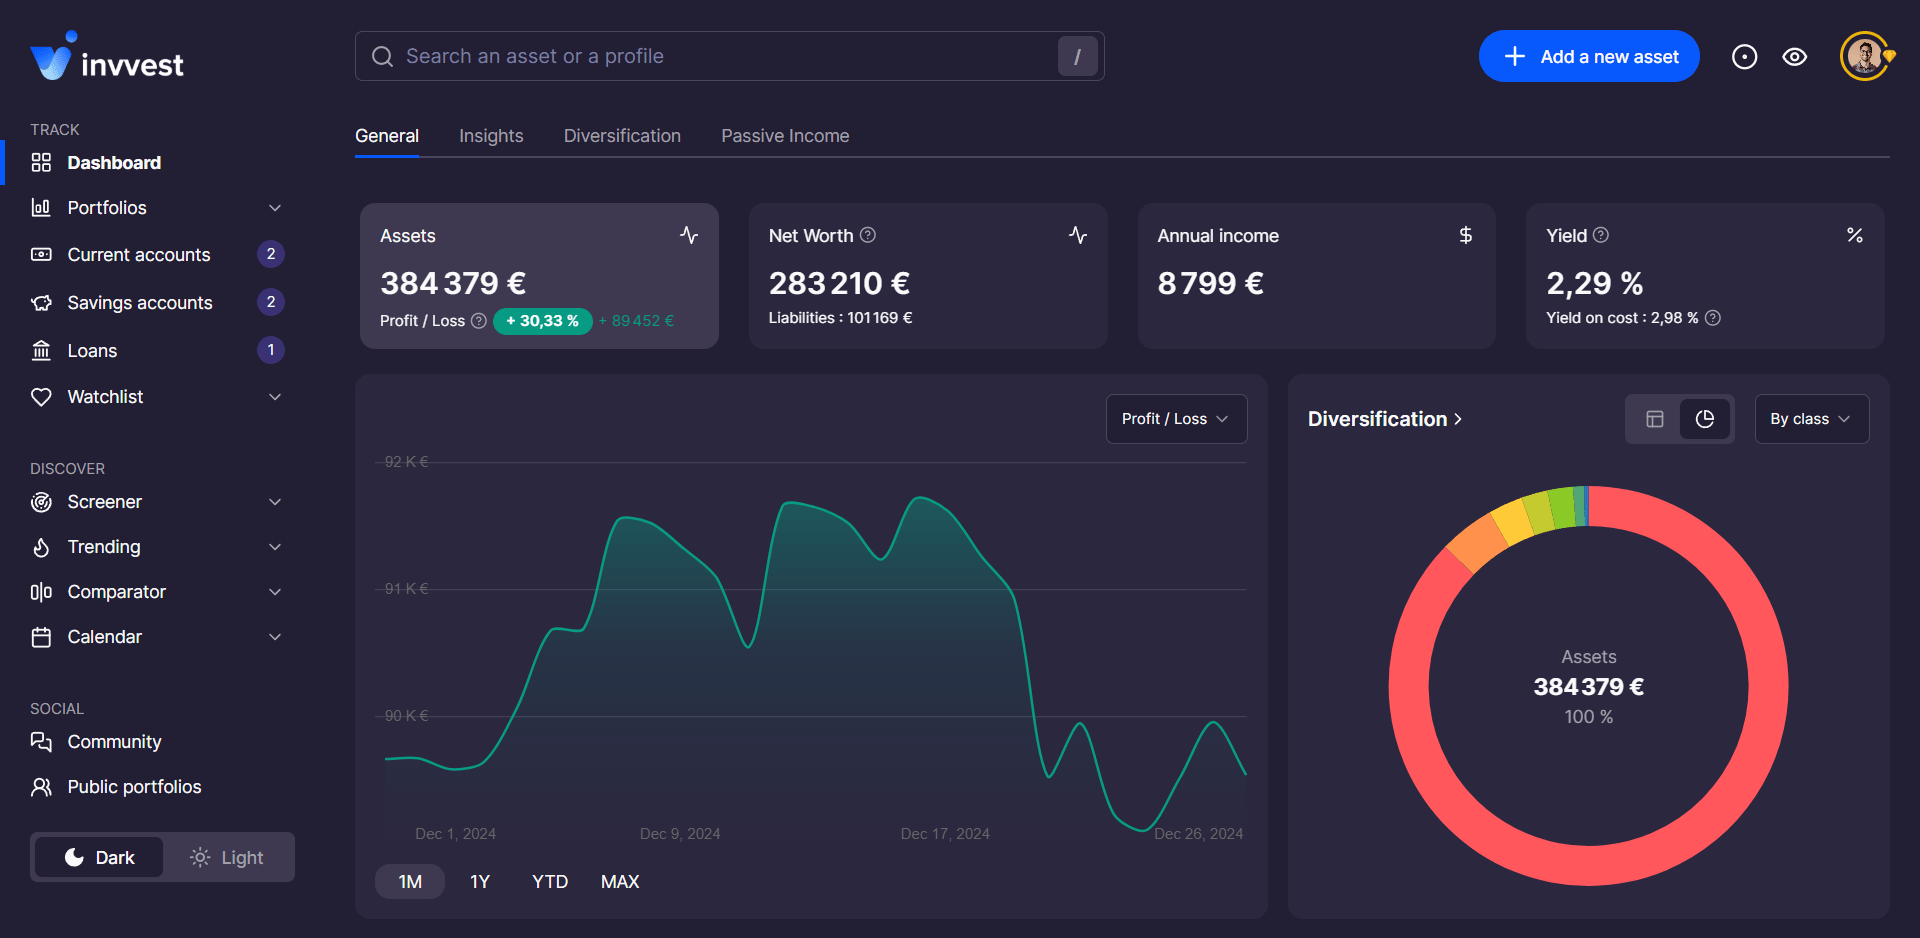The image size is (1920, 938).
Task: Open the Passive Income tab
Action: tap(785, 136)
